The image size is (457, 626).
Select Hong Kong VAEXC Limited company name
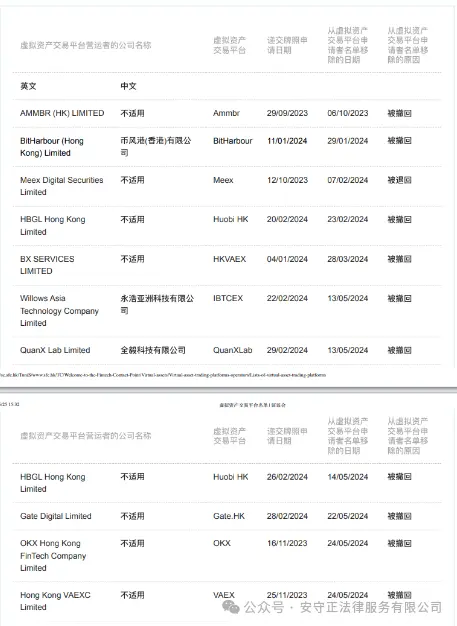point(55,601)
